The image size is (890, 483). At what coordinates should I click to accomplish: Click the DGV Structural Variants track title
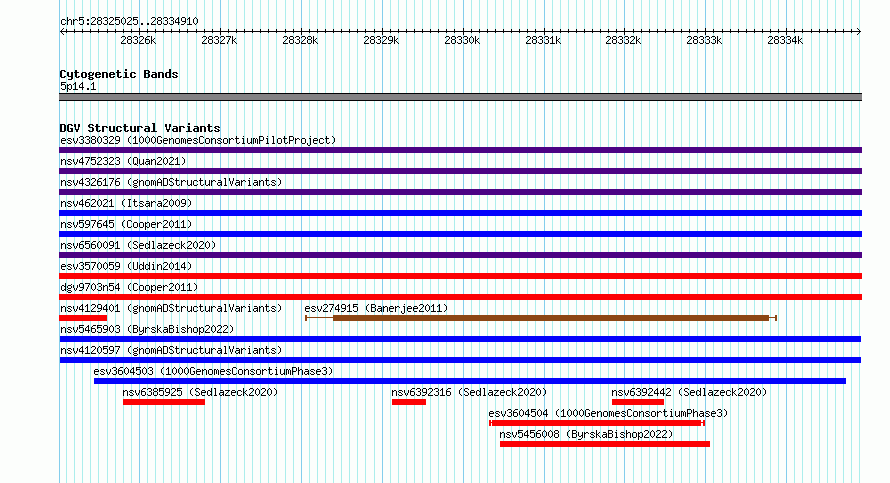coord(140,128)
